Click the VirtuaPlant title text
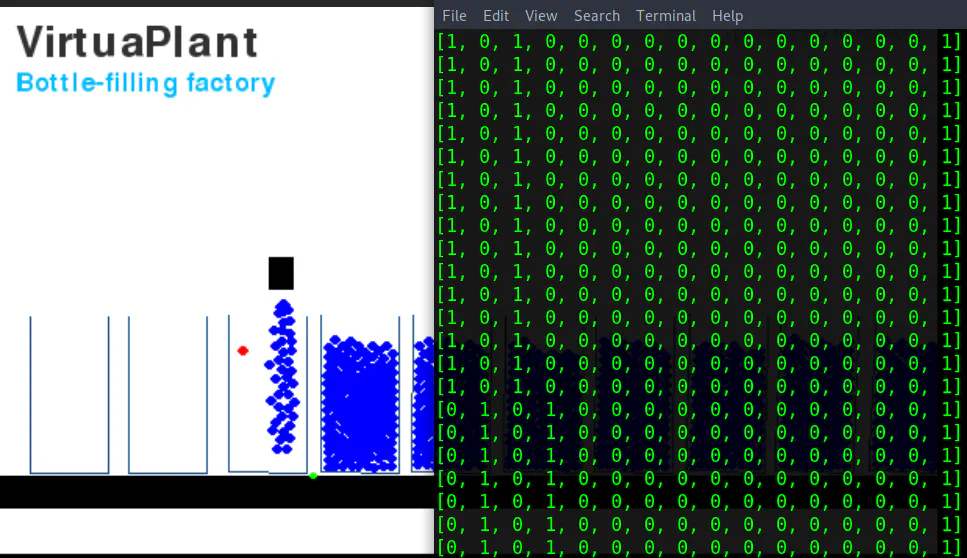This screenshot has height=558, width=967. pyautogui.click(x=137, y=43)
